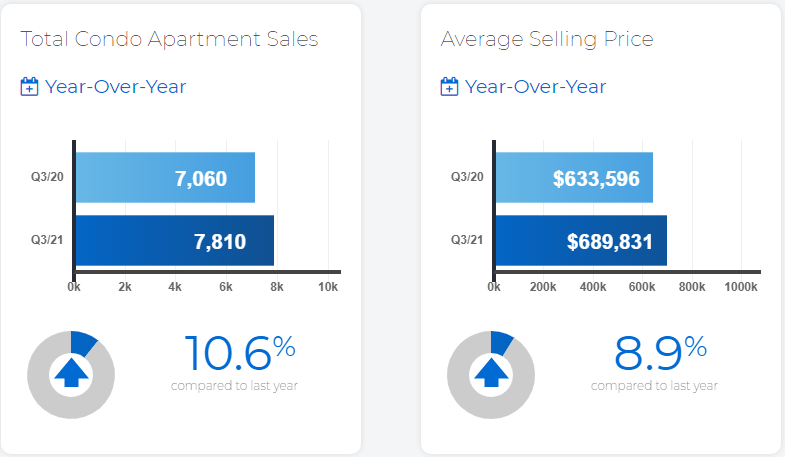Click the calendar icon under Average Selling Price
Viewport: 785px width, 457px height.
(x=449, y=87)
